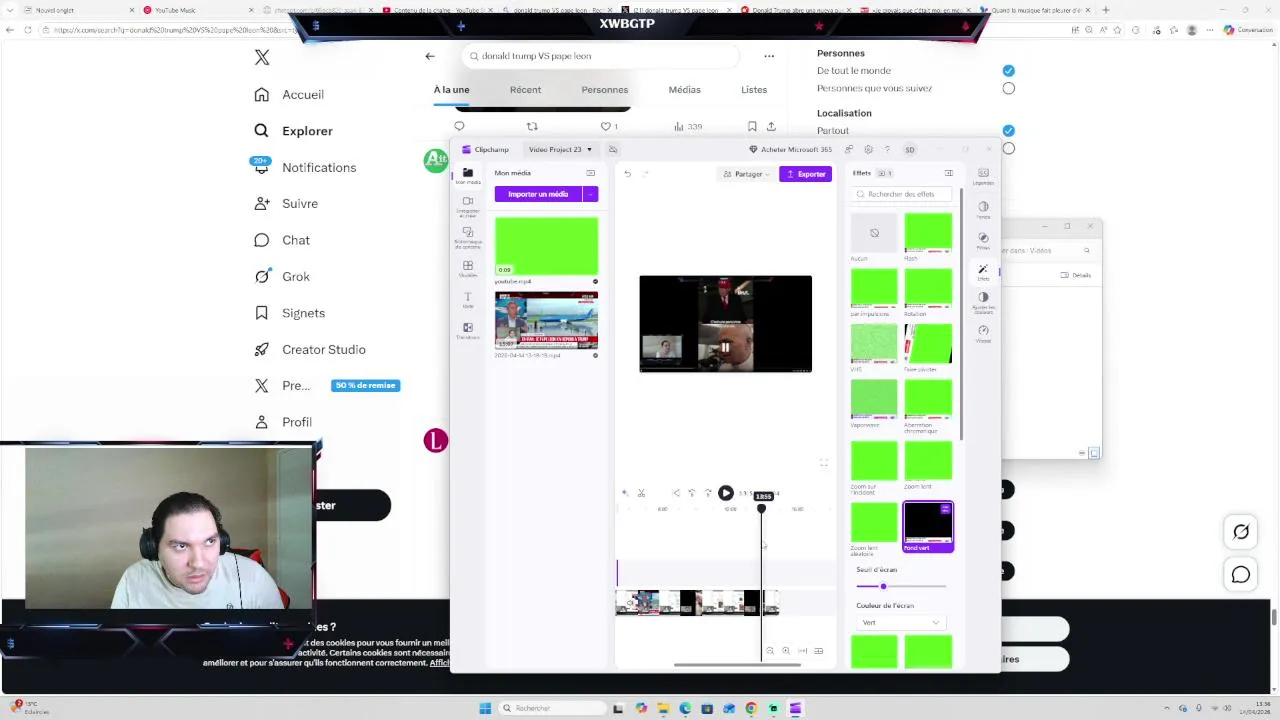This screenshot has width=1280, height=720.
Task: Select the 'Aucun' effect thumbnail
Action: tap(874, 233)
